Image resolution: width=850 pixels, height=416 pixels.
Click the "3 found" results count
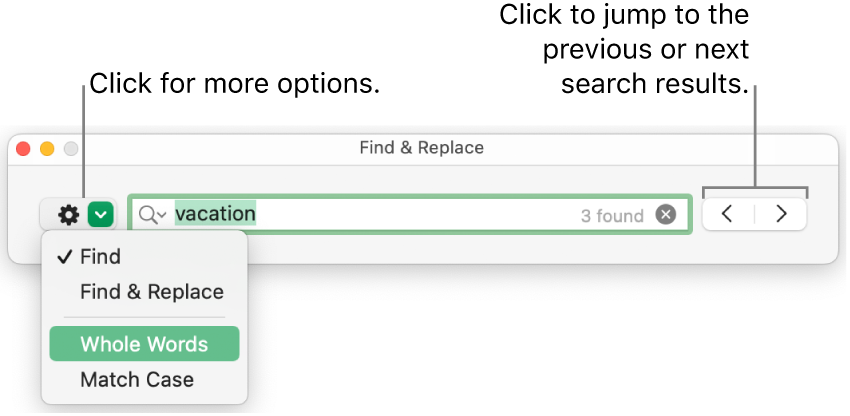coord(611,215)
